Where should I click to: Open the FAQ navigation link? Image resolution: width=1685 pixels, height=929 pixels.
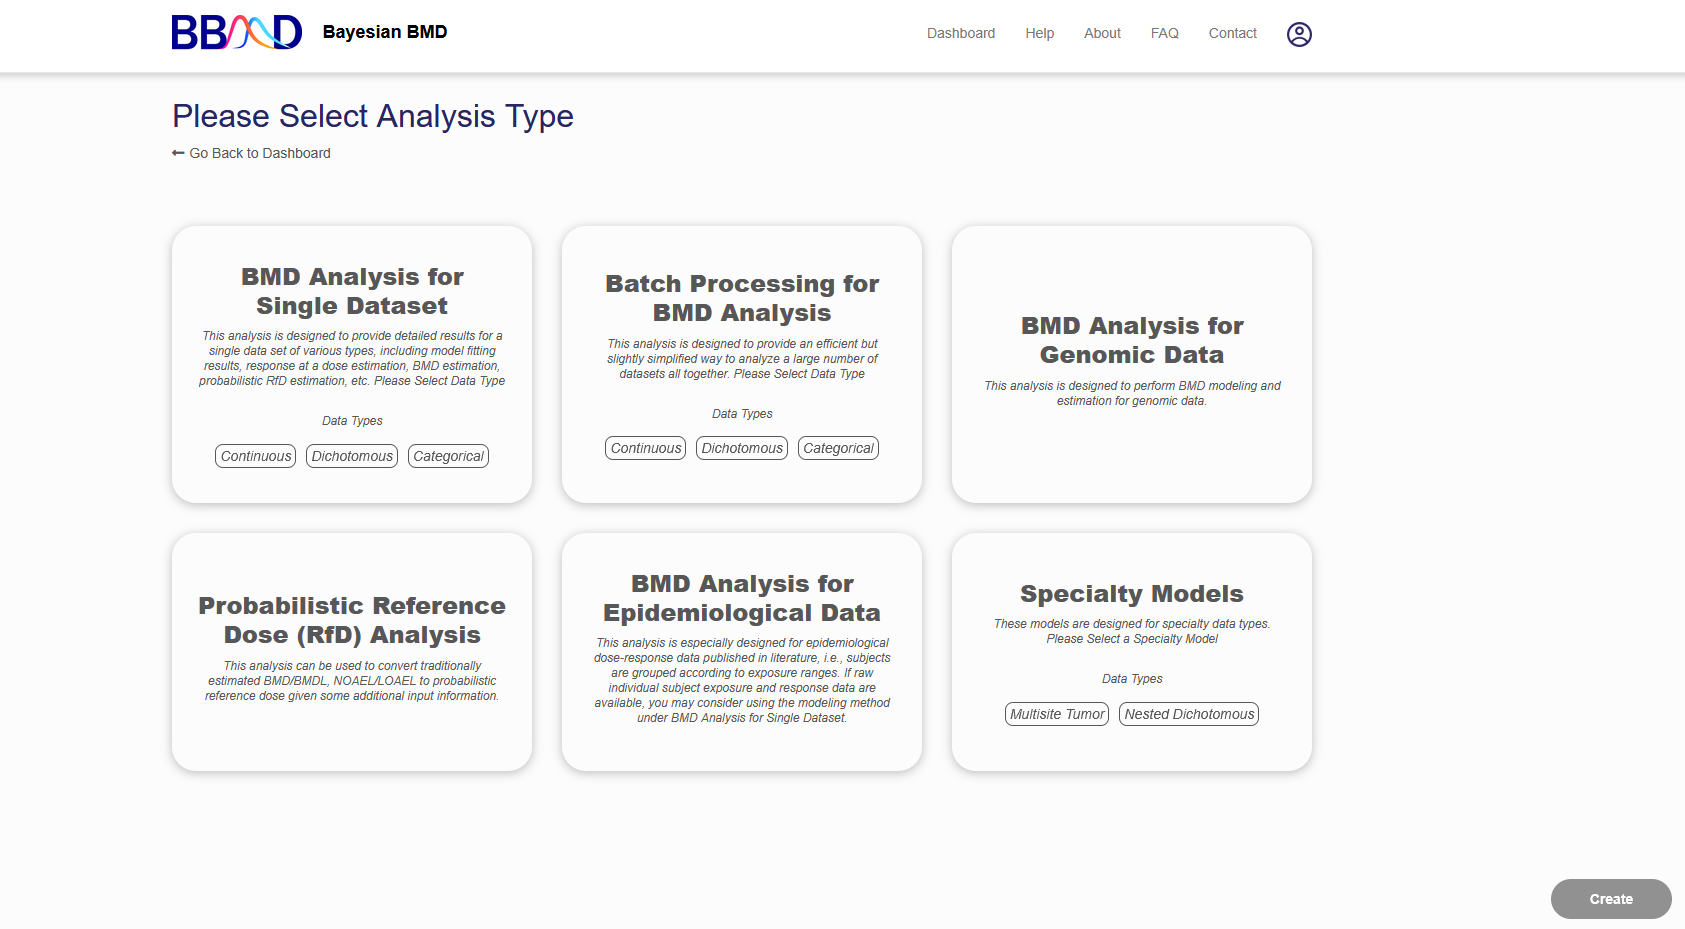pyautogui.click(x=1164, y=33)
